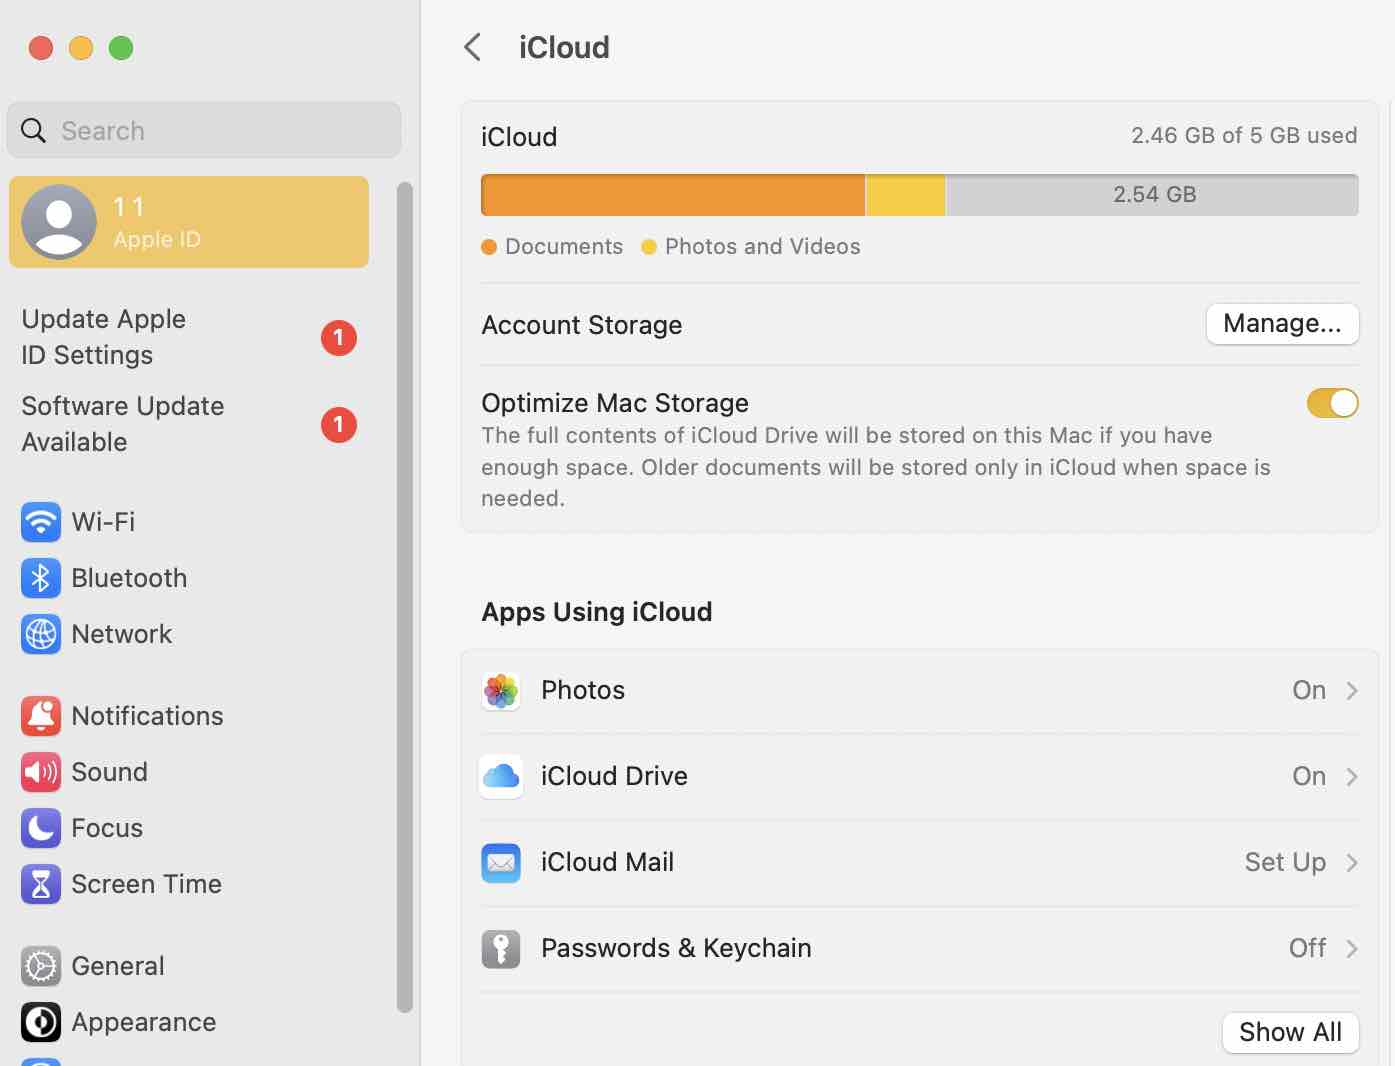Open iCloud Mail setup via chevron
This screenshot has height=1066, width=1395.
1353,862
